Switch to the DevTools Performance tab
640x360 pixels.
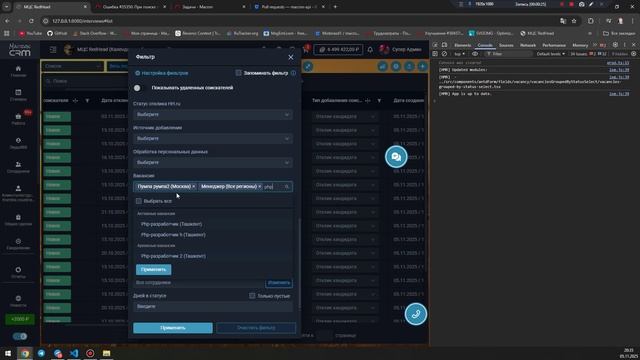click(554, 45)
